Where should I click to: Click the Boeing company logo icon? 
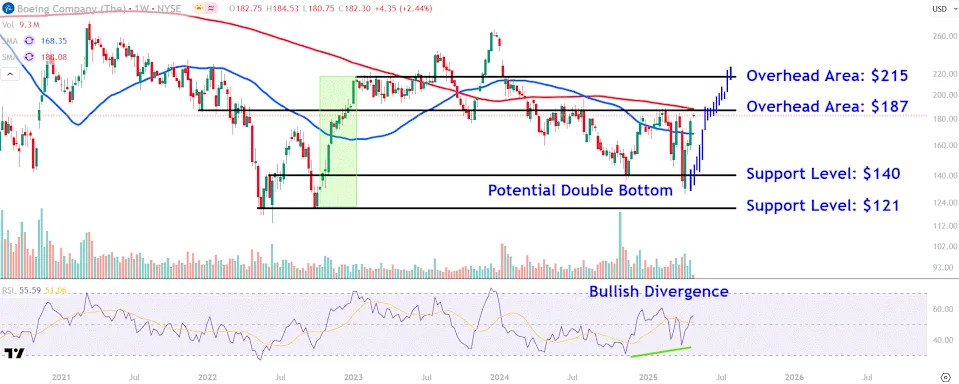point(7,9)
